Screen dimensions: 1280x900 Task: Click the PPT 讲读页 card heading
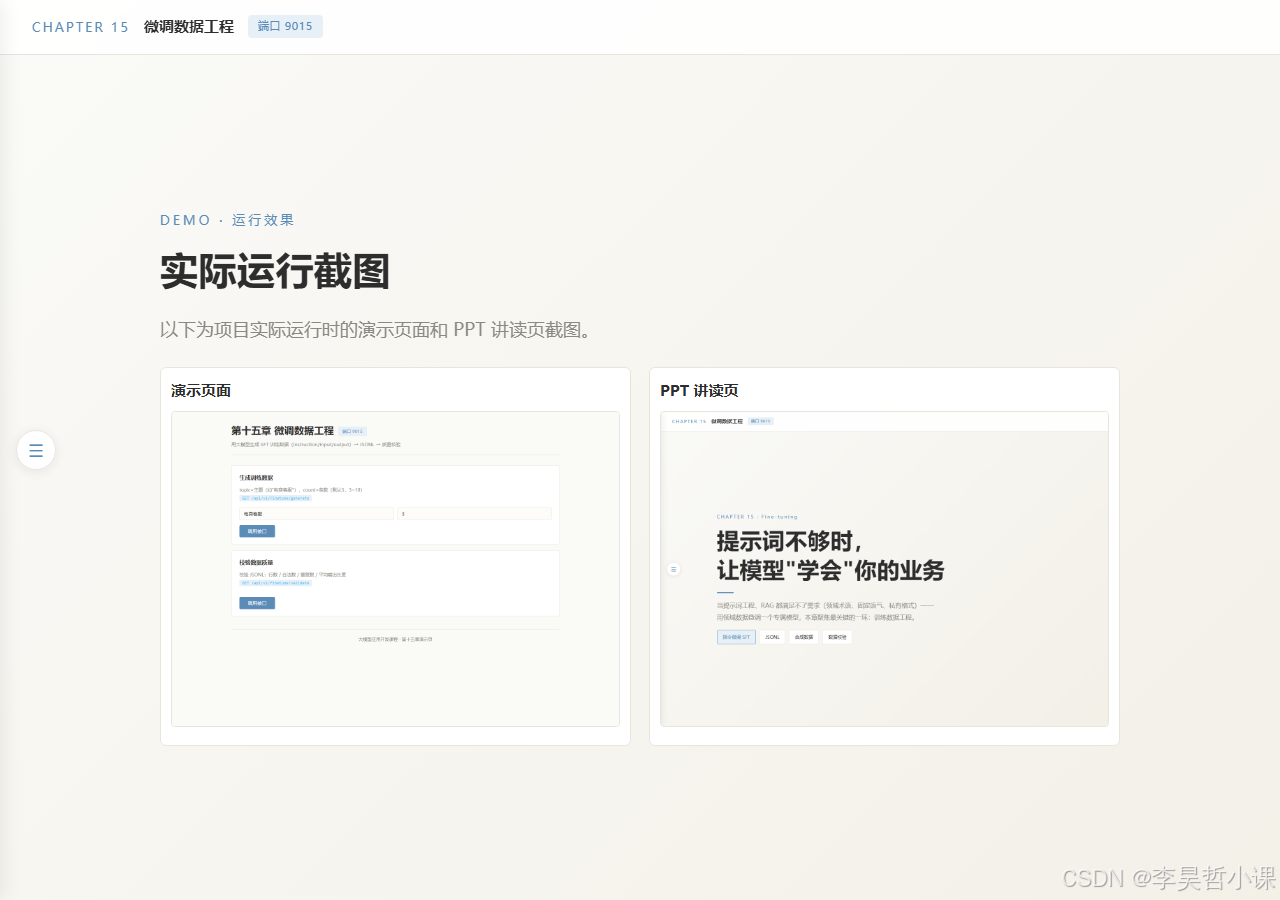(x=699, y=390)
